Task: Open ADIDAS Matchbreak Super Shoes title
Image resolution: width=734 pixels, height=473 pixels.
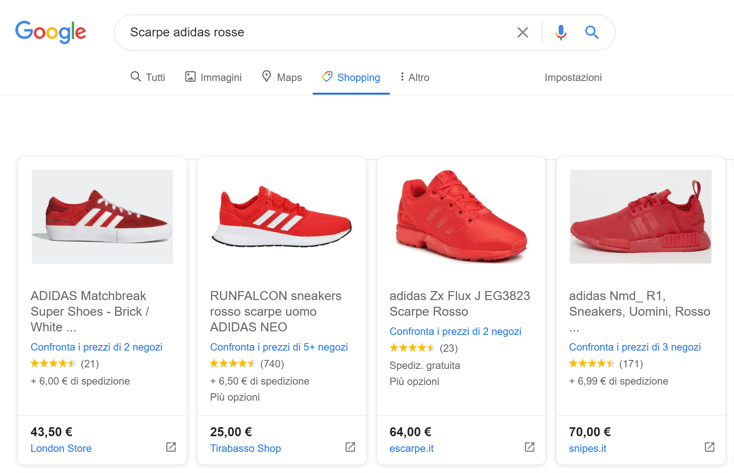Action: [x=90, y=311]
